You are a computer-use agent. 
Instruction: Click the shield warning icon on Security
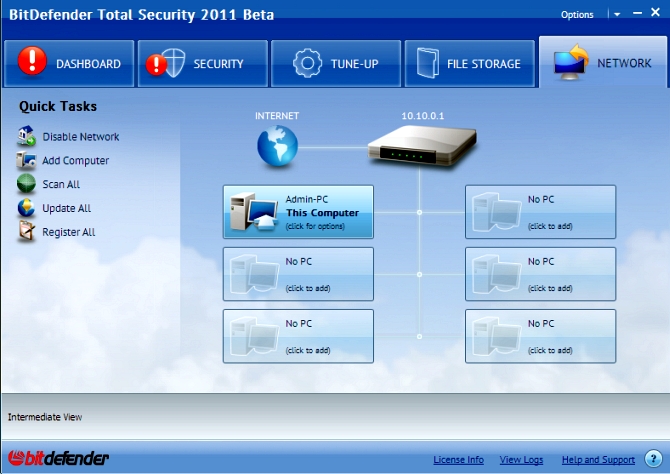pos(166,63)
